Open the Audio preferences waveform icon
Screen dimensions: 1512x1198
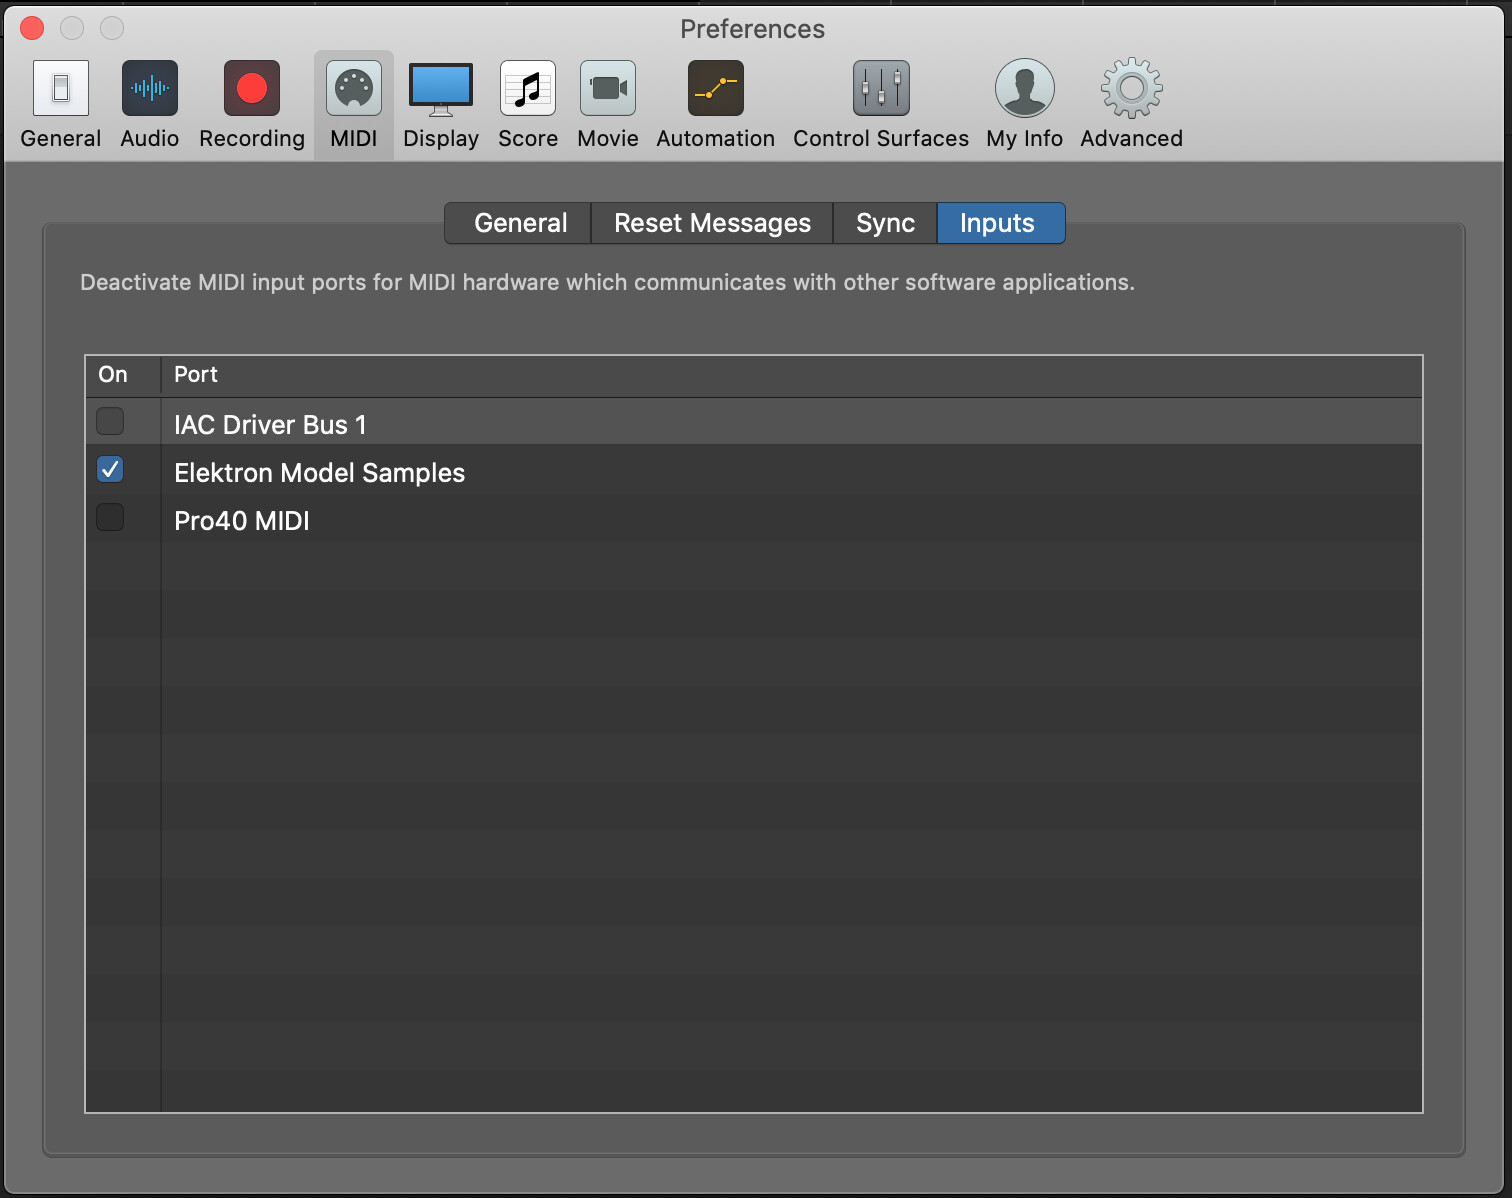point(150,88)
